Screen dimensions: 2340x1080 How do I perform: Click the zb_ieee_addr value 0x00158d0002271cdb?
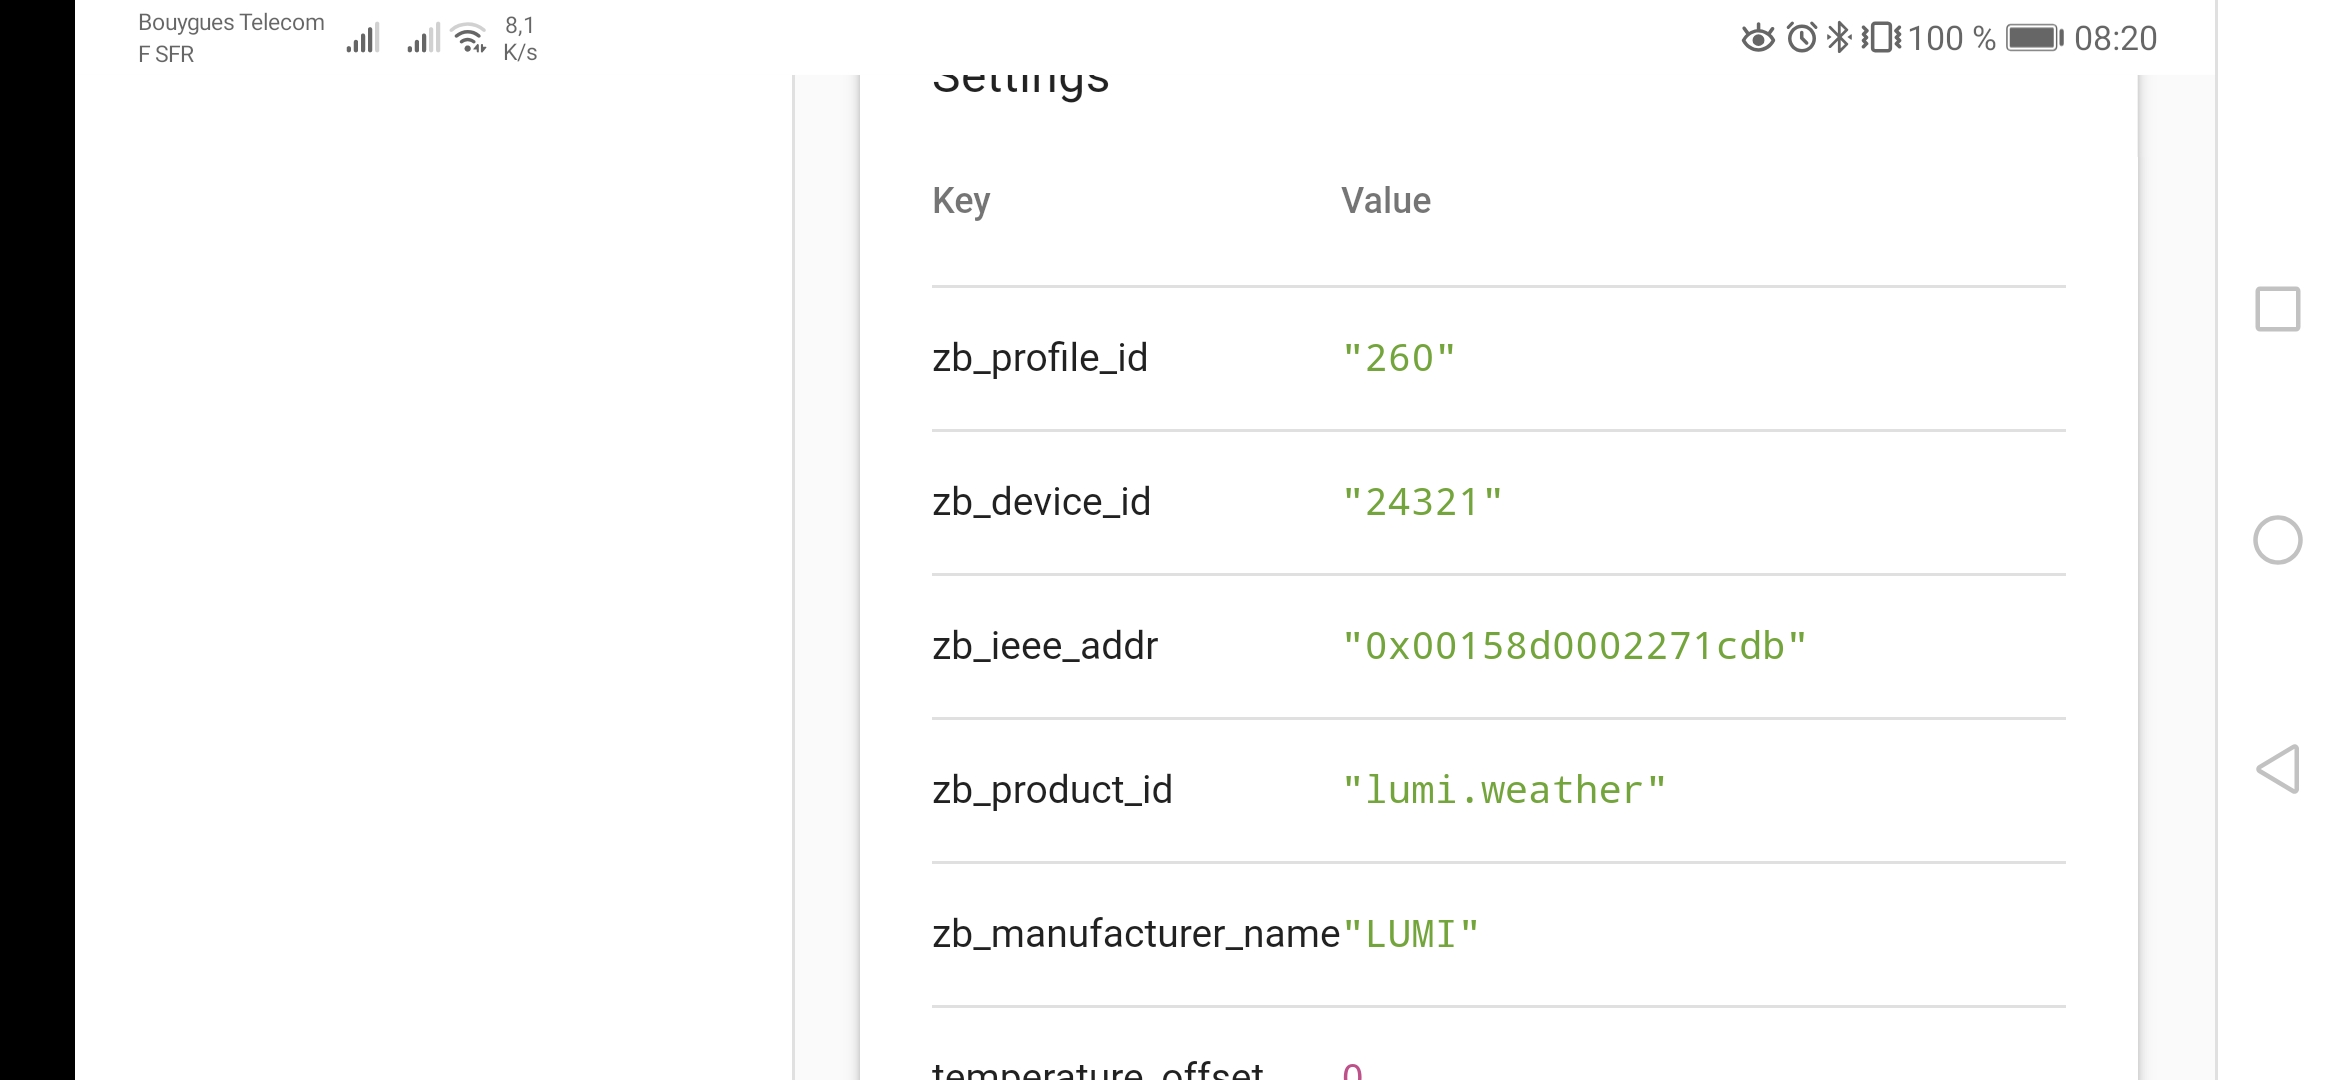[1574, 646]
